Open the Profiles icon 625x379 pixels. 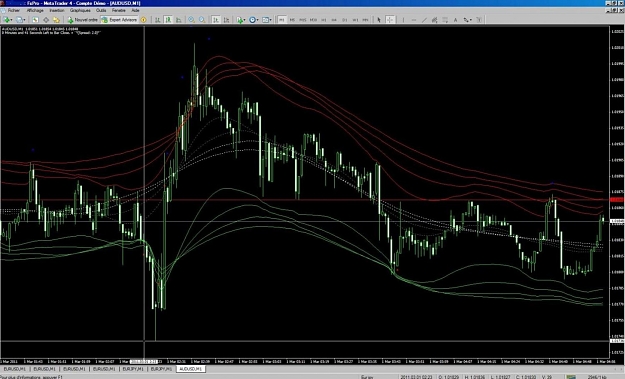(x=19, y=20)
